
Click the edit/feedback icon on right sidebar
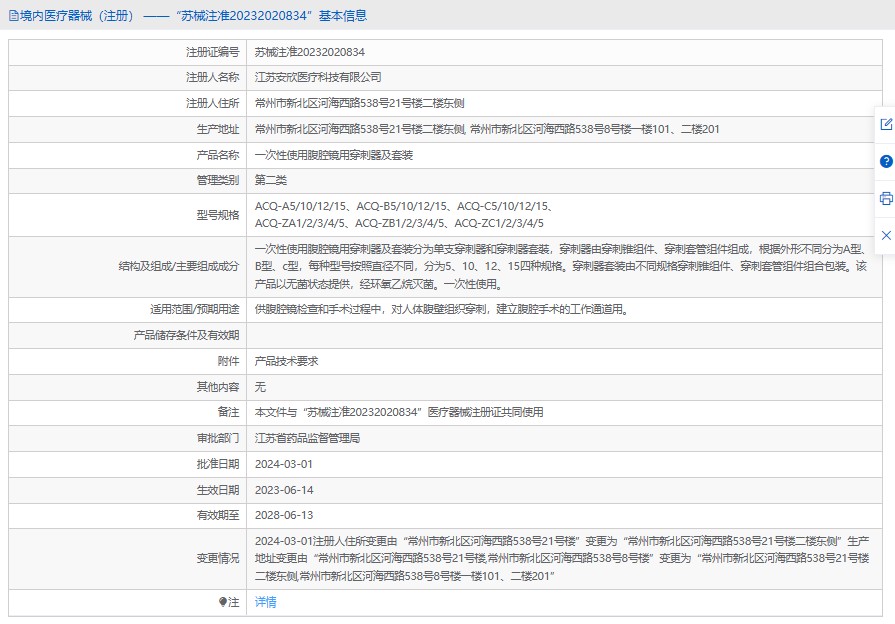coord(886,124)
